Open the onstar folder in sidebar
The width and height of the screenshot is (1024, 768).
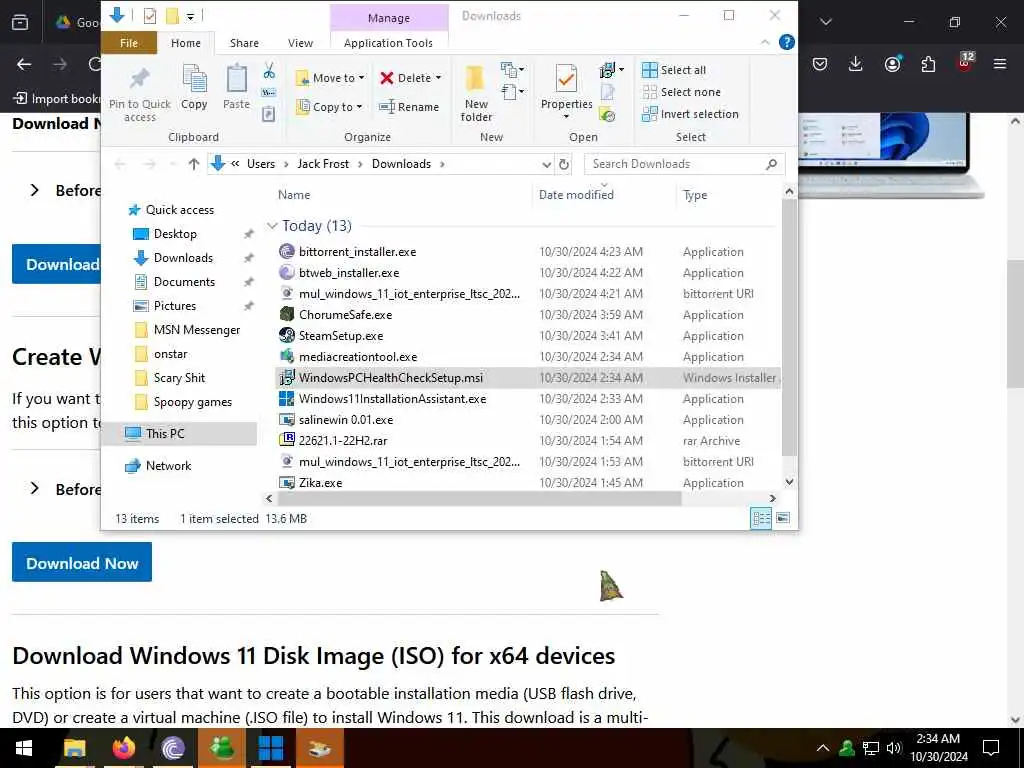(x=170, y=354)
